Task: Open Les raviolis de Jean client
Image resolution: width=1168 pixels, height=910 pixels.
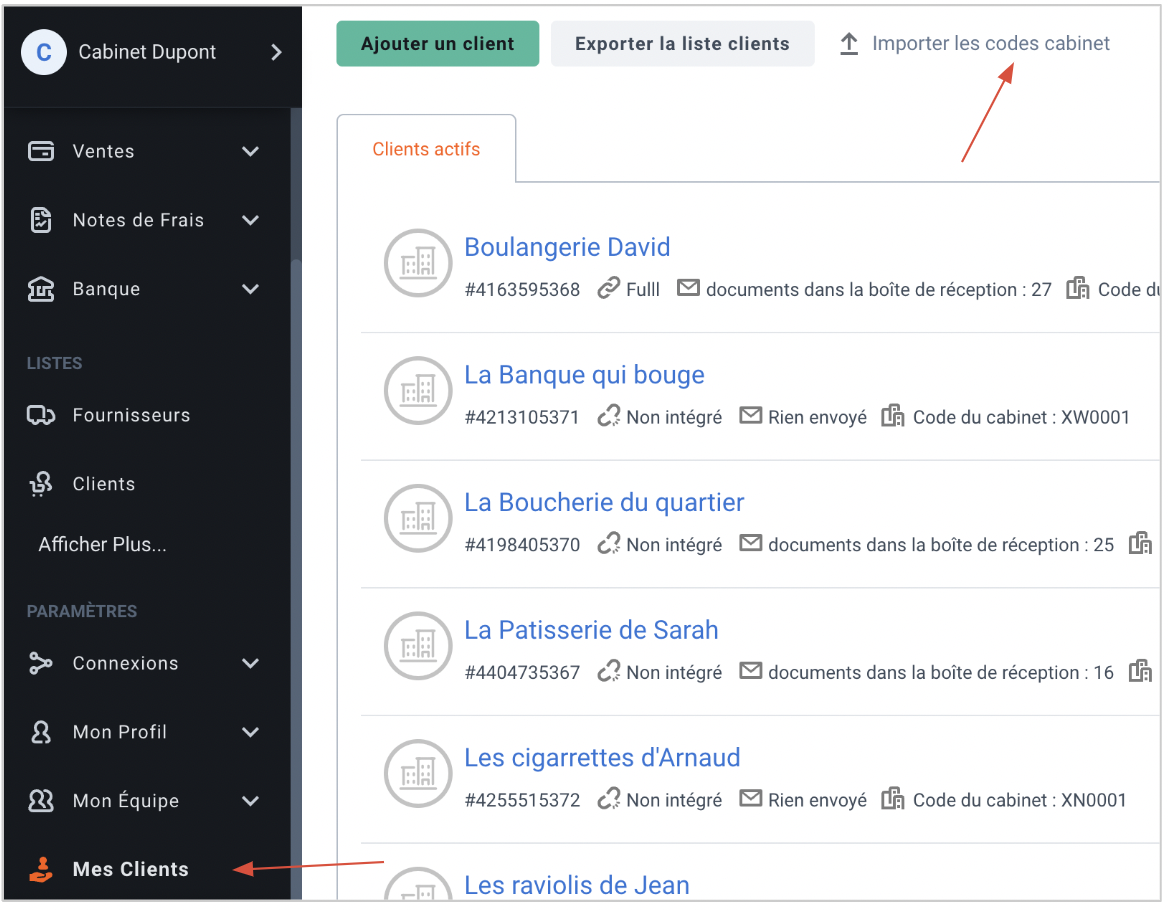Action: click(577, 885)
